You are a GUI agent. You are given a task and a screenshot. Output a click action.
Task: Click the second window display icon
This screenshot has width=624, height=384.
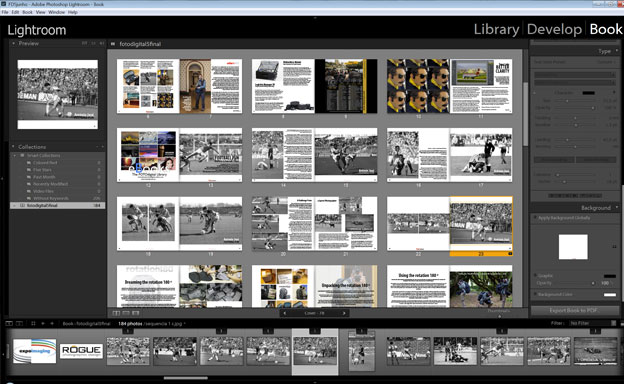pos(19,324)
